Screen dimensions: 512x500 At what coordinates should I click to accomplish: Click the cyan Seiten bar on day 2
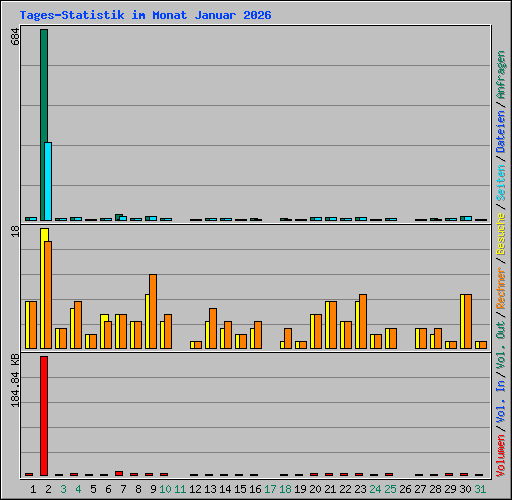pyautogui.click(x=48, y=182)
